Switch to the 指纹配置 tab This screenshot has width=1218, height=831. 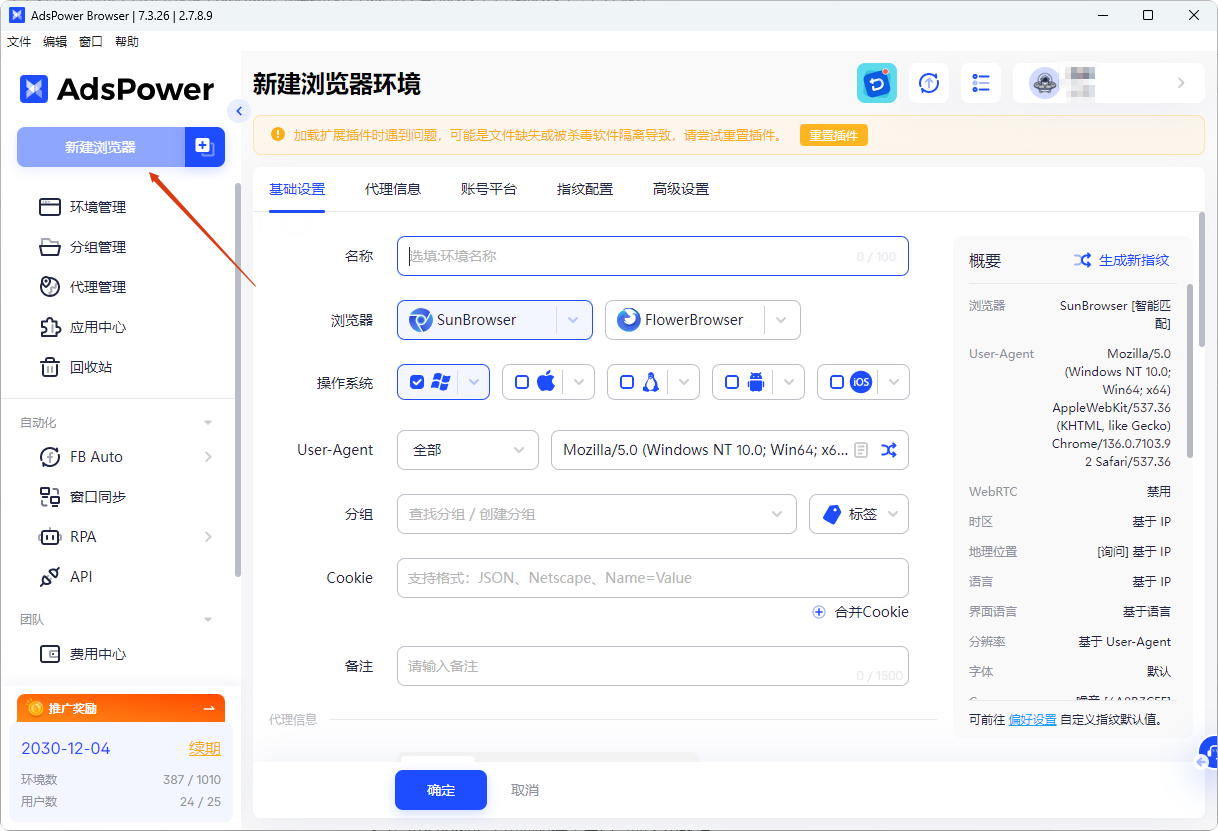(585, 189)
